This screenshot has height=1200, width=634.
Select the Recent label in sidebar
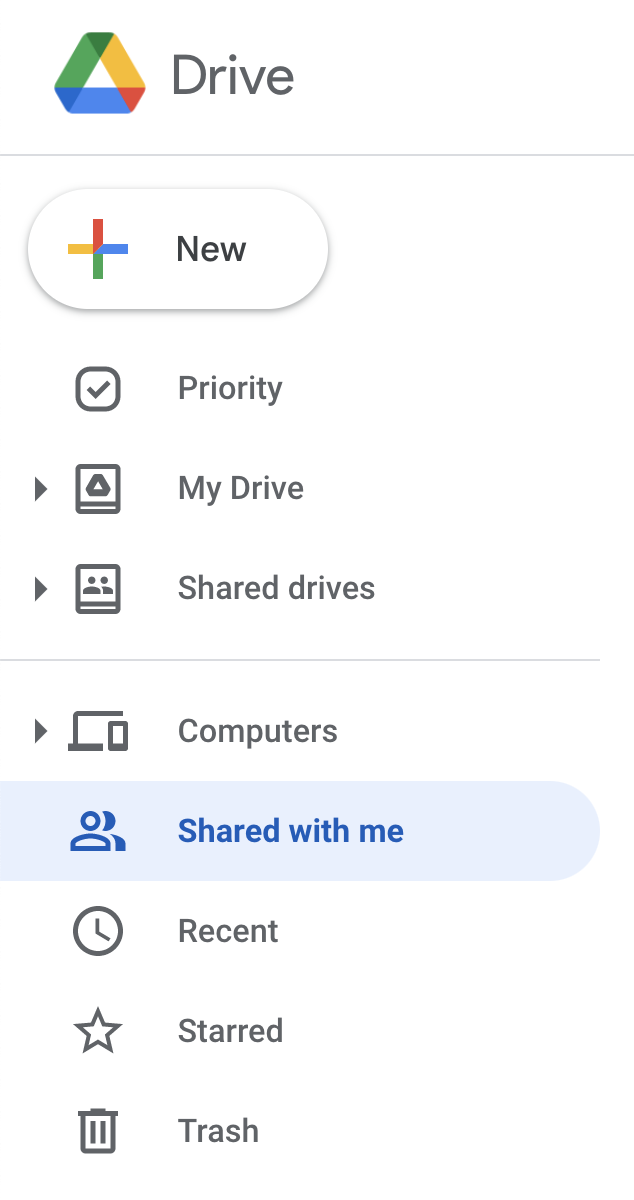click(228, 931)
